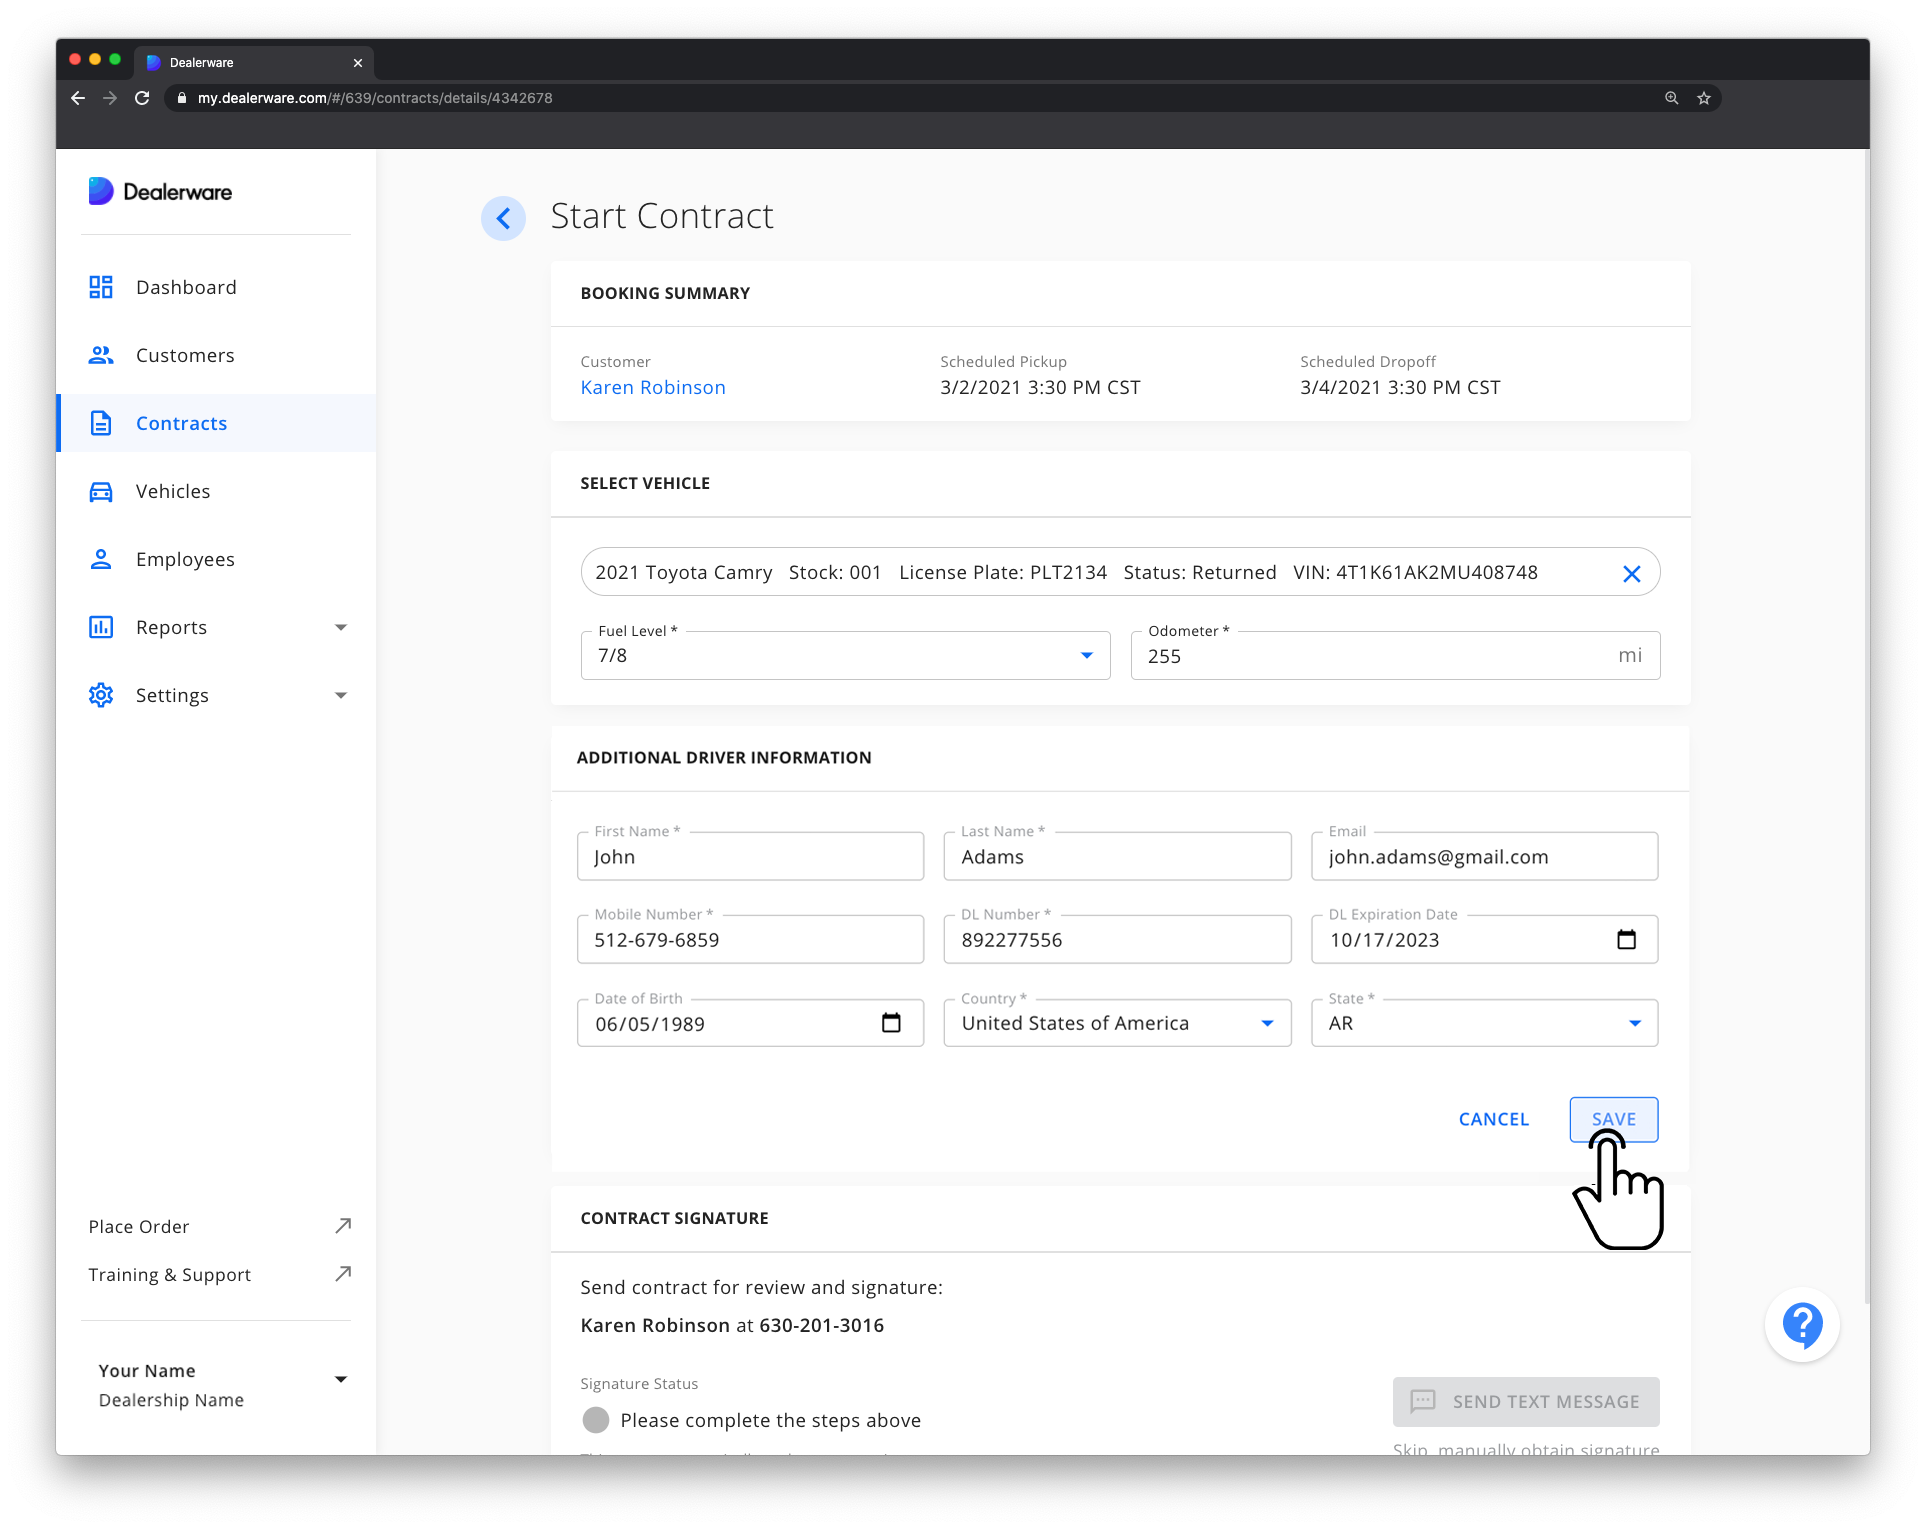Open Reports via the chart icon

point(101,627)
